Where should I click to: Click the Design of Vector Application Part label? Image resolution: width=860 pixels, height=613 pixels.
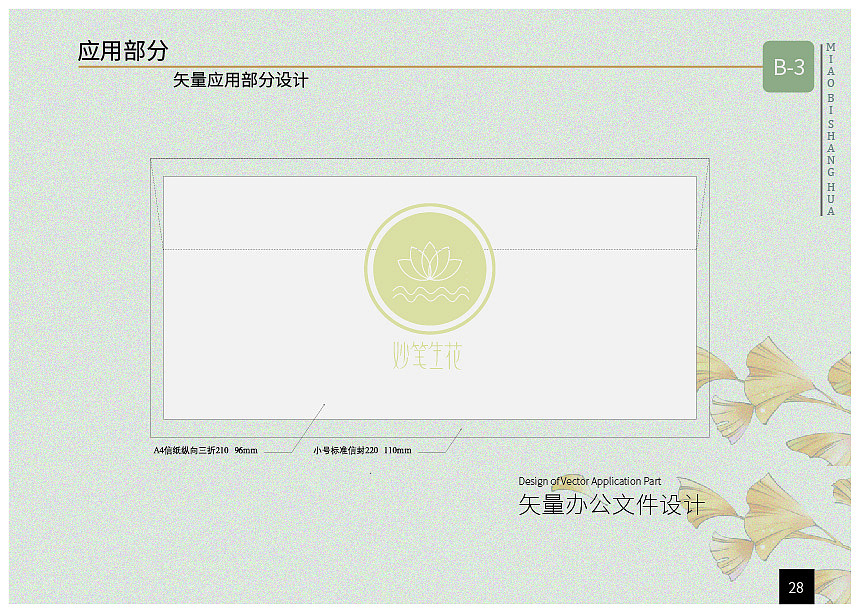pyautogui.click(x=590, y=481)
